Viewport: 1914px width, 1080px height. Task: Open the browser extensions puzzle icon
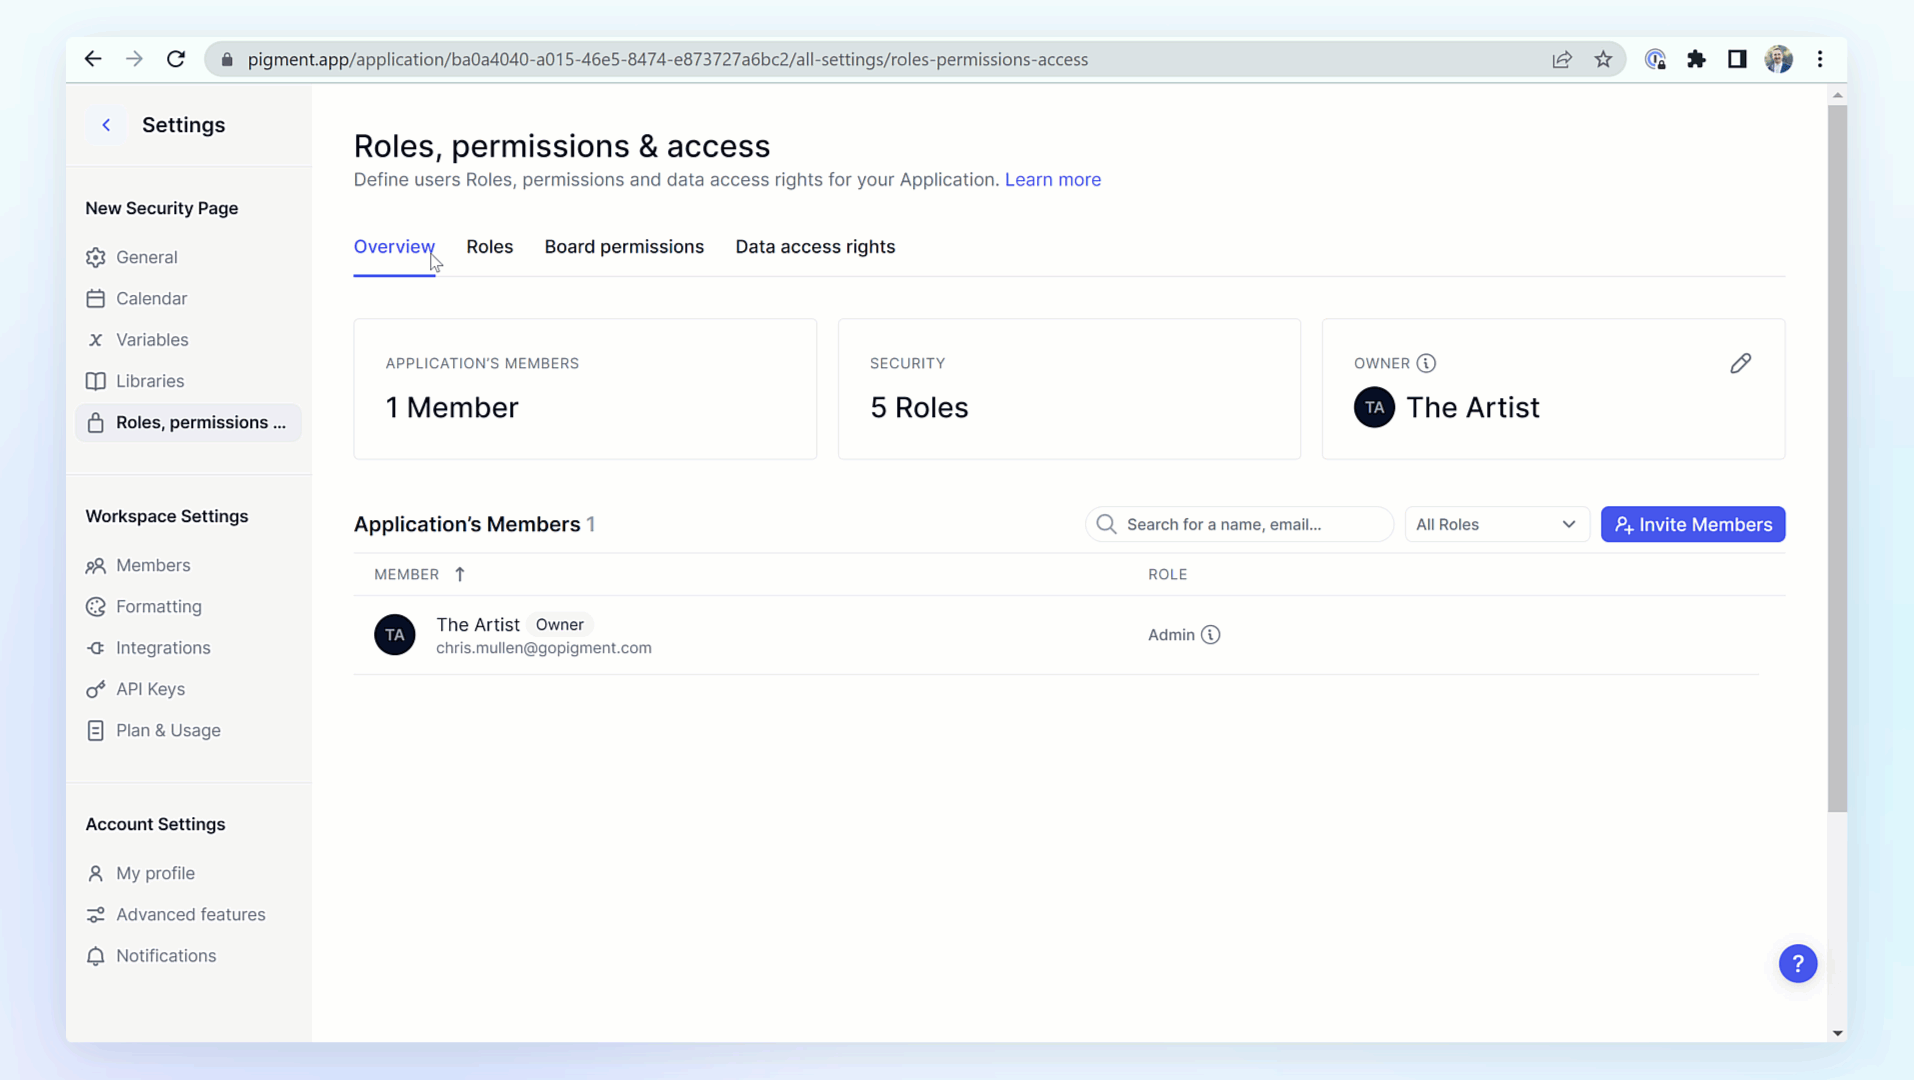coord(1696,59)
